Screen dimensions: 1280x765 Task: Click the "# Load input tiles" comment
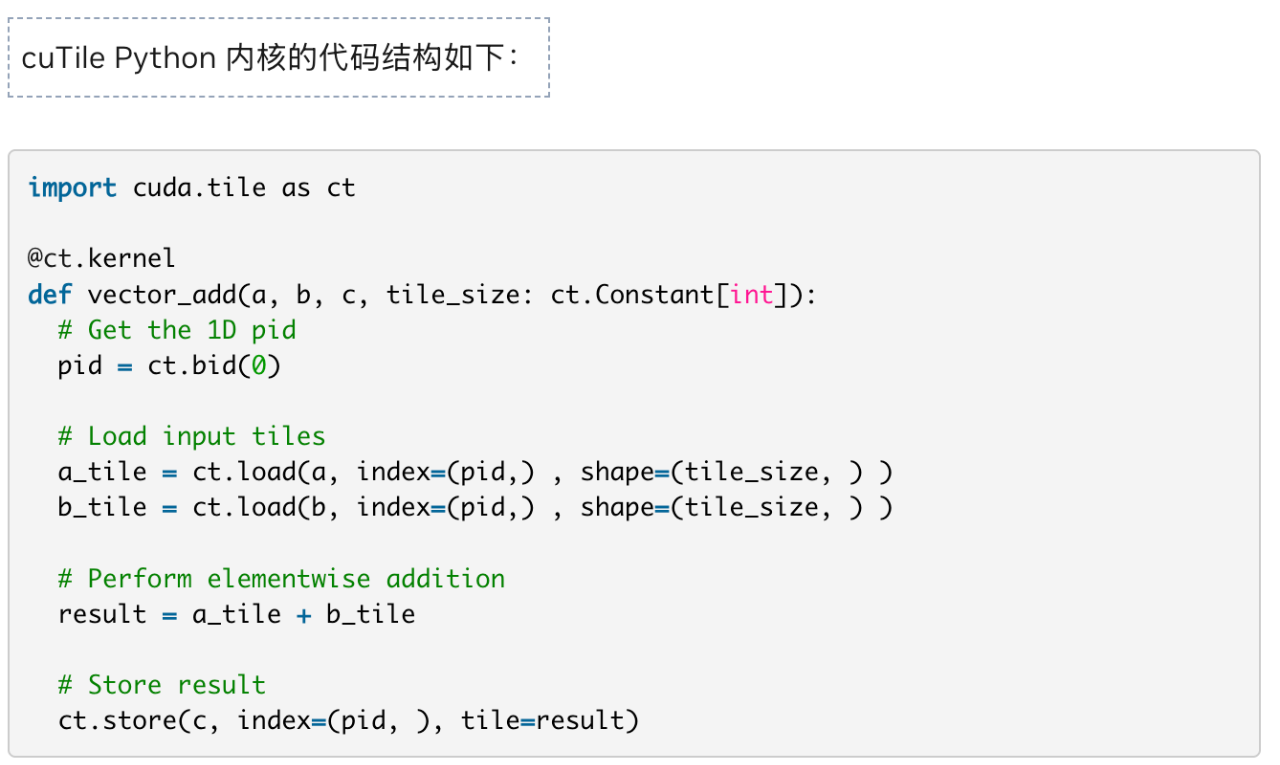(192, 436)
